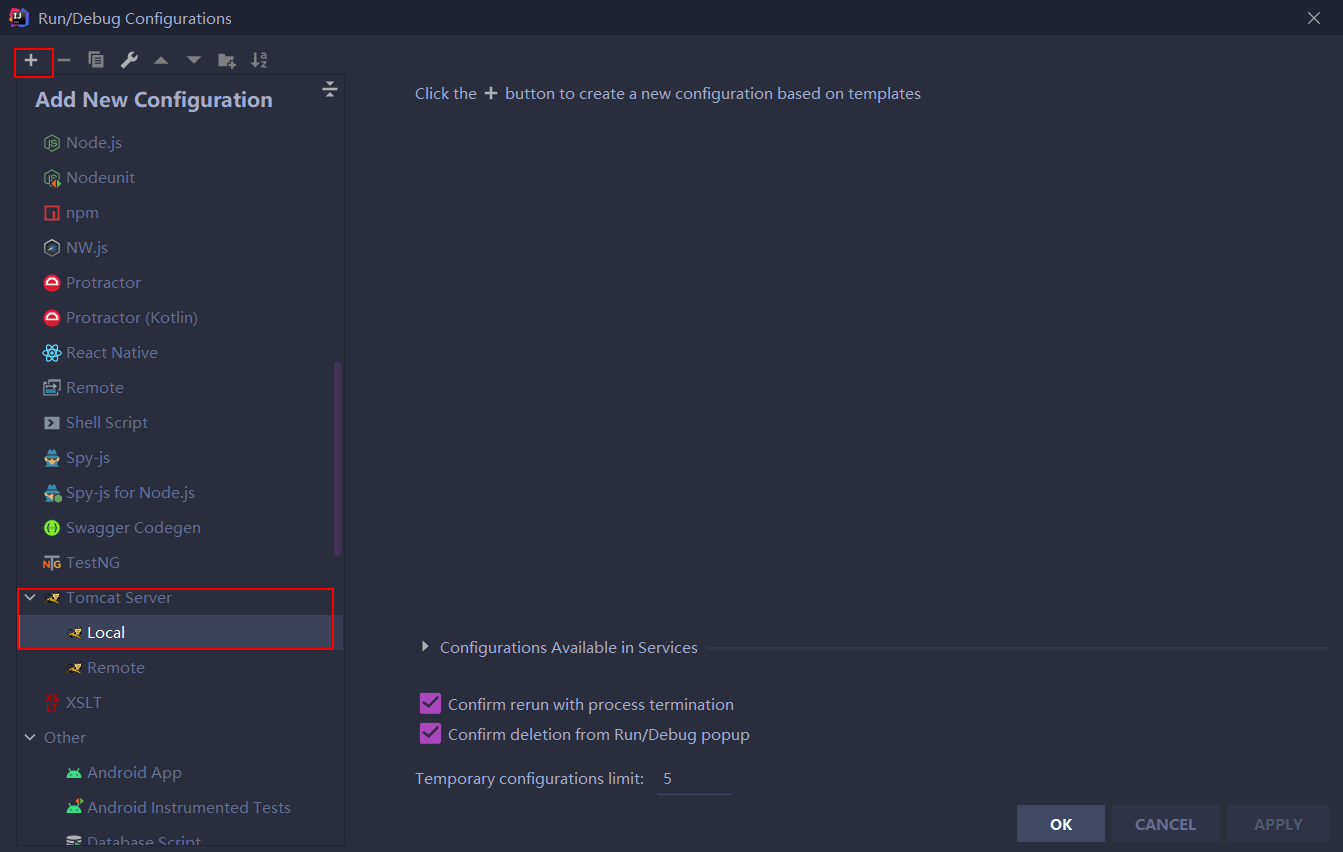Viewport: 1343px width, 852px height.
Task: Click the collapse icon beside Add New Configuration
Action: click(330, 90)
